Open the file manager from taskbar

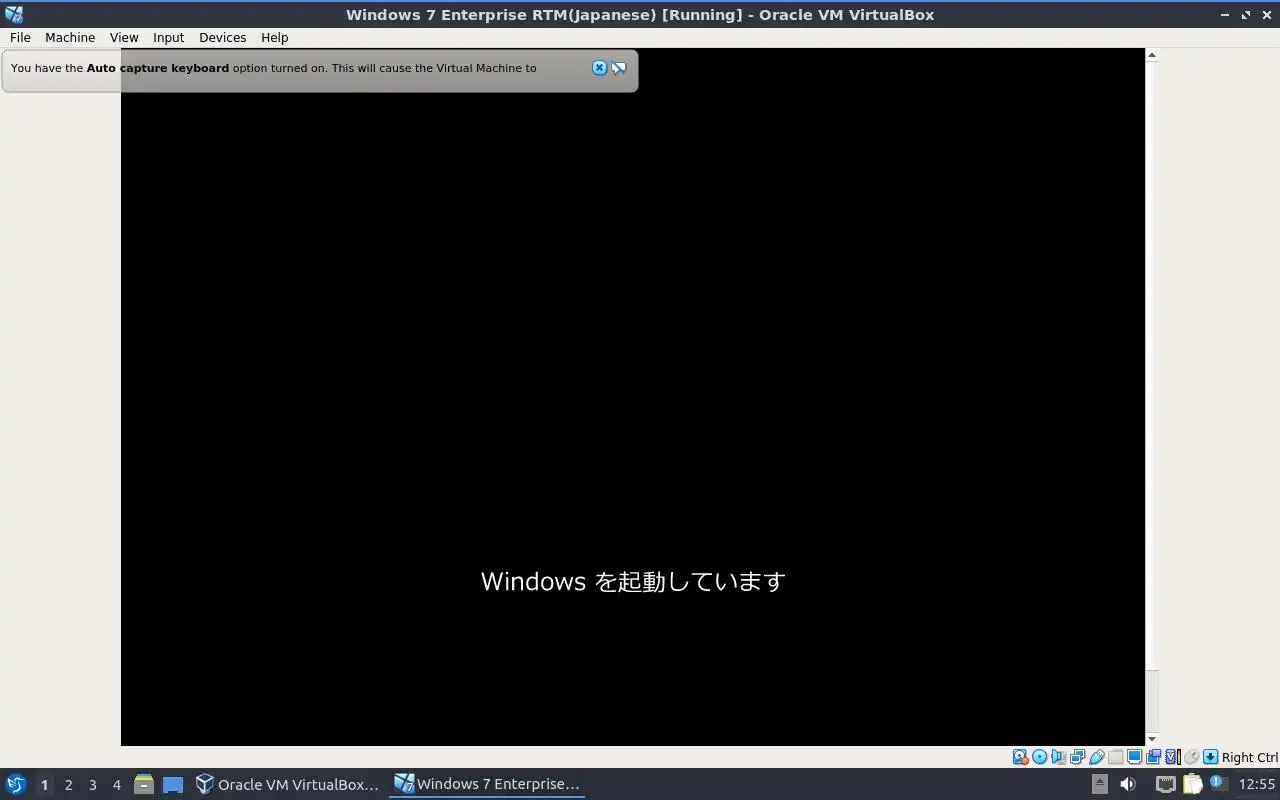(144, 784)
